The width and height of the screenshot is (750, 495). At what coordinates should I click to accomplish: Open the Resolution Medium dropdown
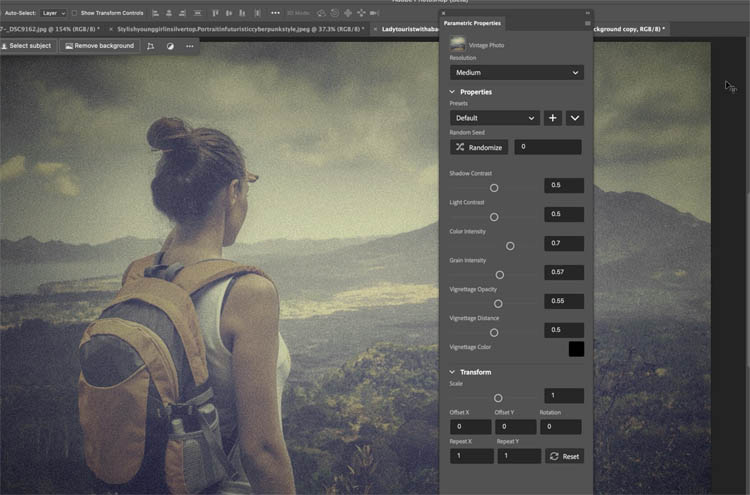point(517,73)
